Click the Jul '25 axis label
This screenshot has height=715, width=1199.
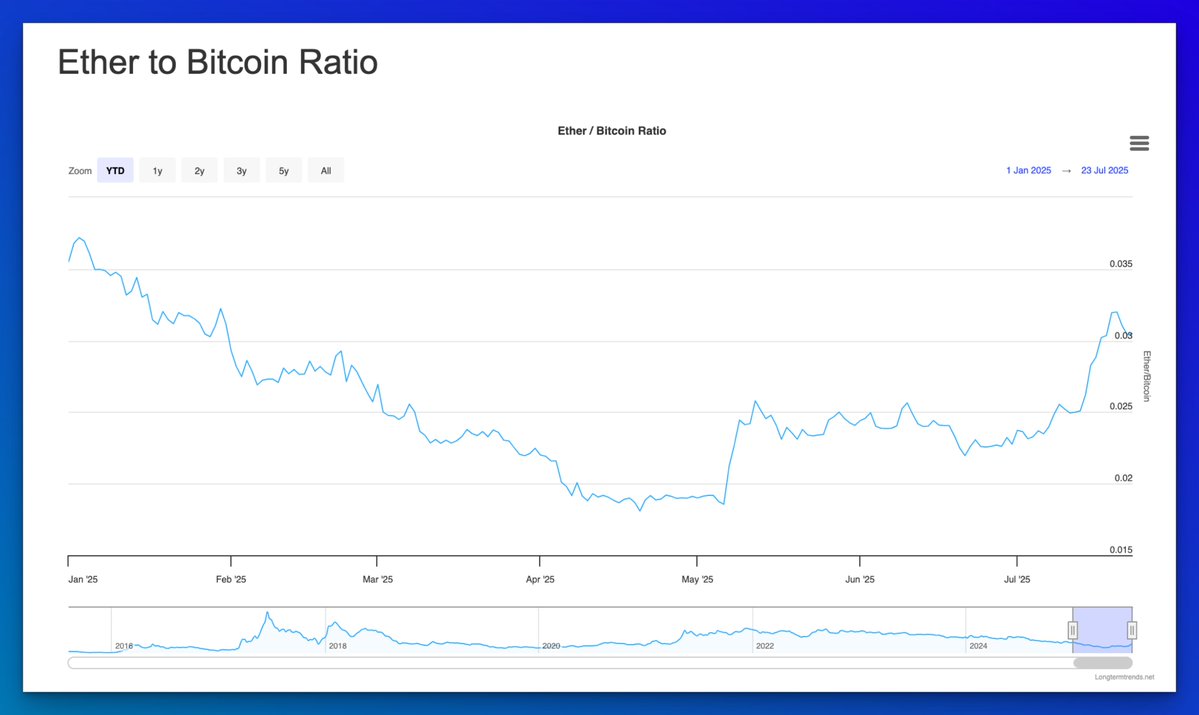[x=1017, y=580]
